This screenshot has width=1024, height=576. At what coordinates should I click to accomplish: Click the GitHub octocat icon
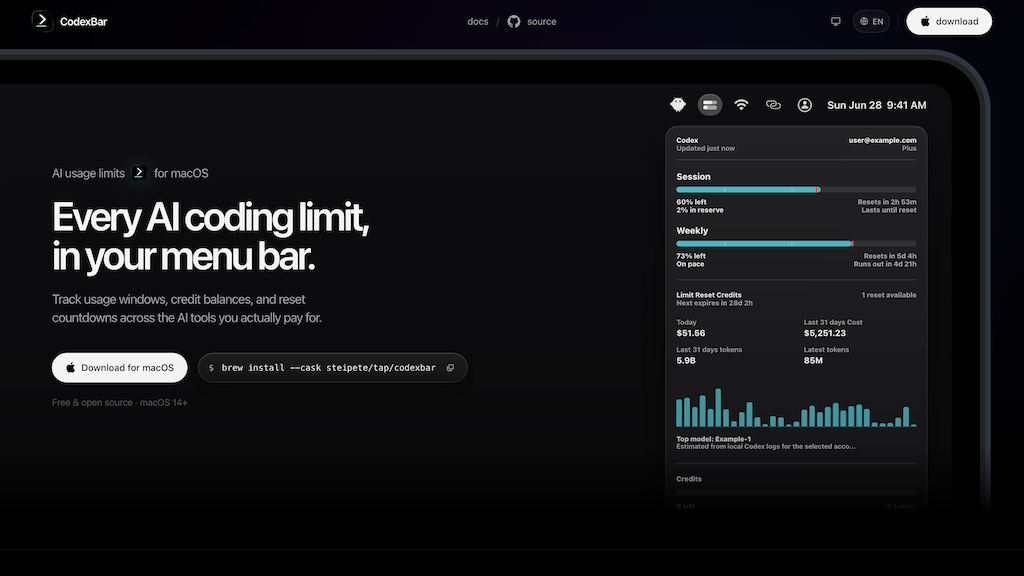click(514, 22)
